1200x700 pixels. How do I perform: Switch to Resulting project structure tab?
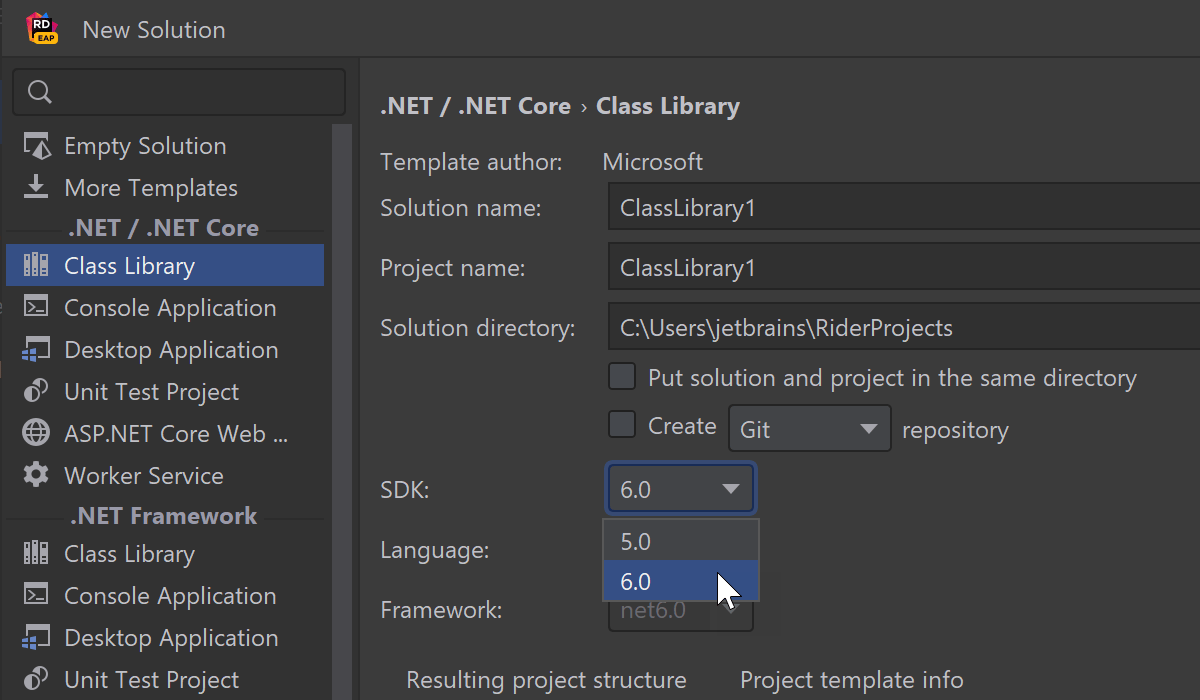[546, 681]
